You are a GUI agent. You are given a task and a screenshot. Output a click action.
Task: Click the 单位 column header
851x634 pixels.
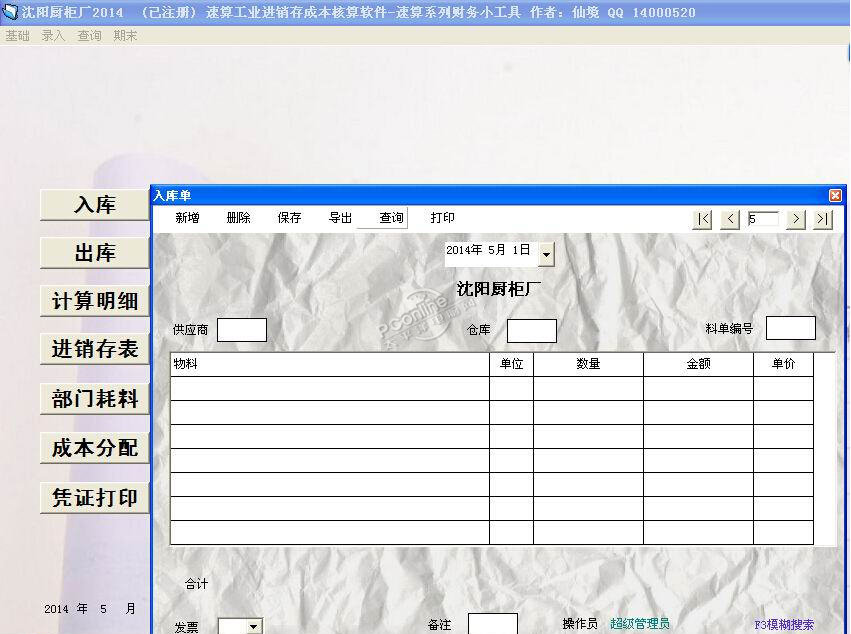(x=511, y=364)
